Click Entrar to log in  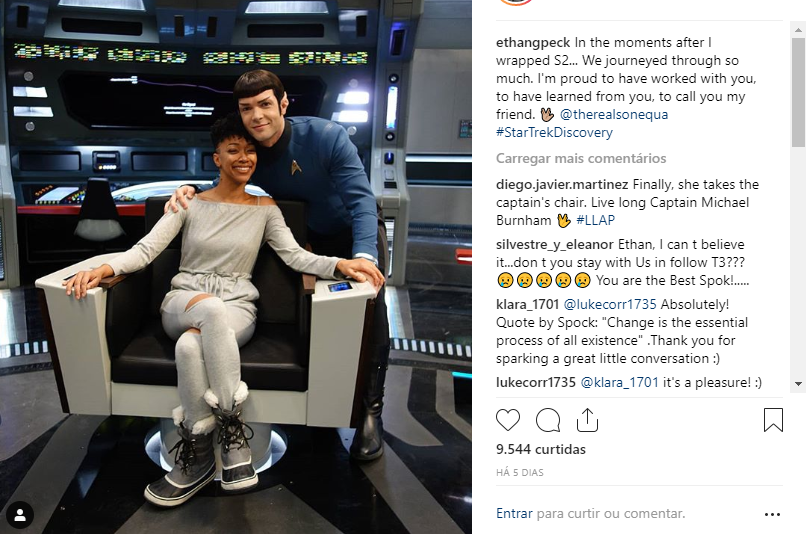(514, 513)
